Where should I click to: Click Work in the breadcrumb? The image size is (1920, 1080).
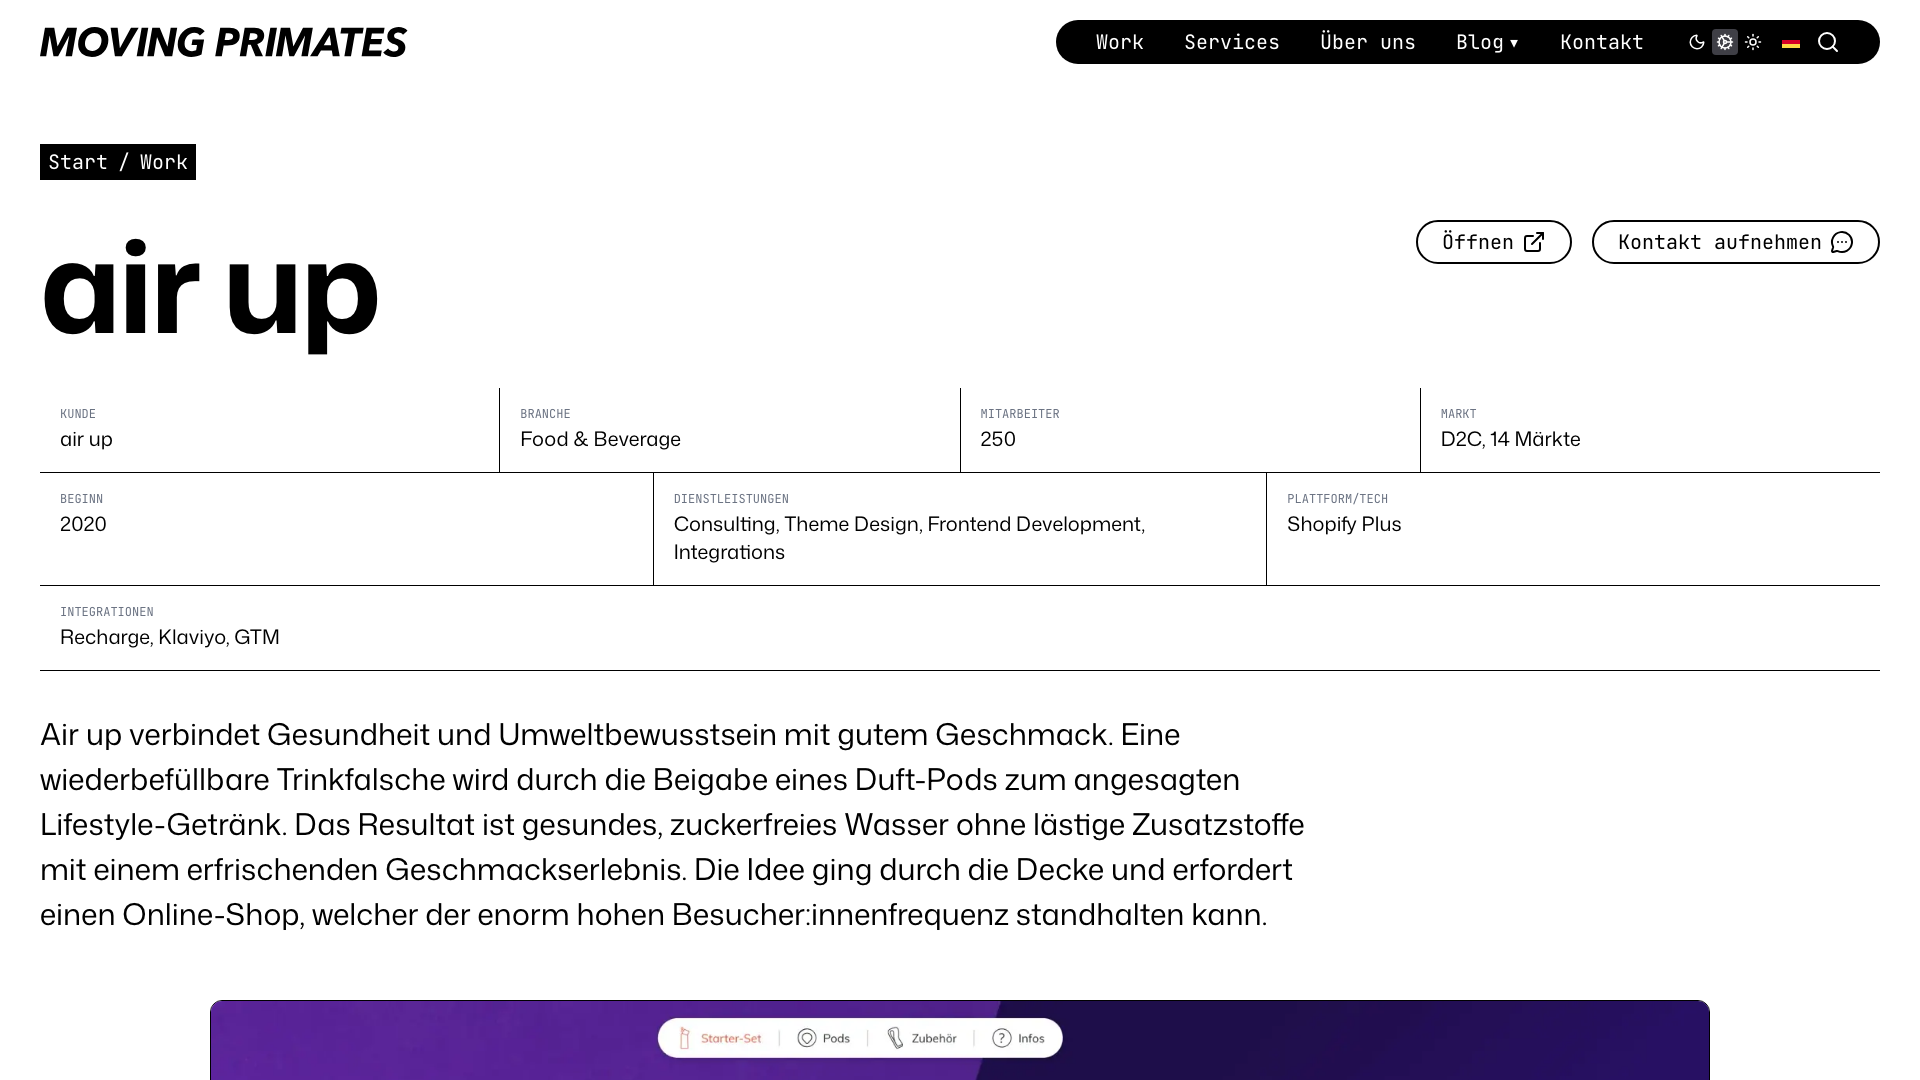[x=164, y=162]
